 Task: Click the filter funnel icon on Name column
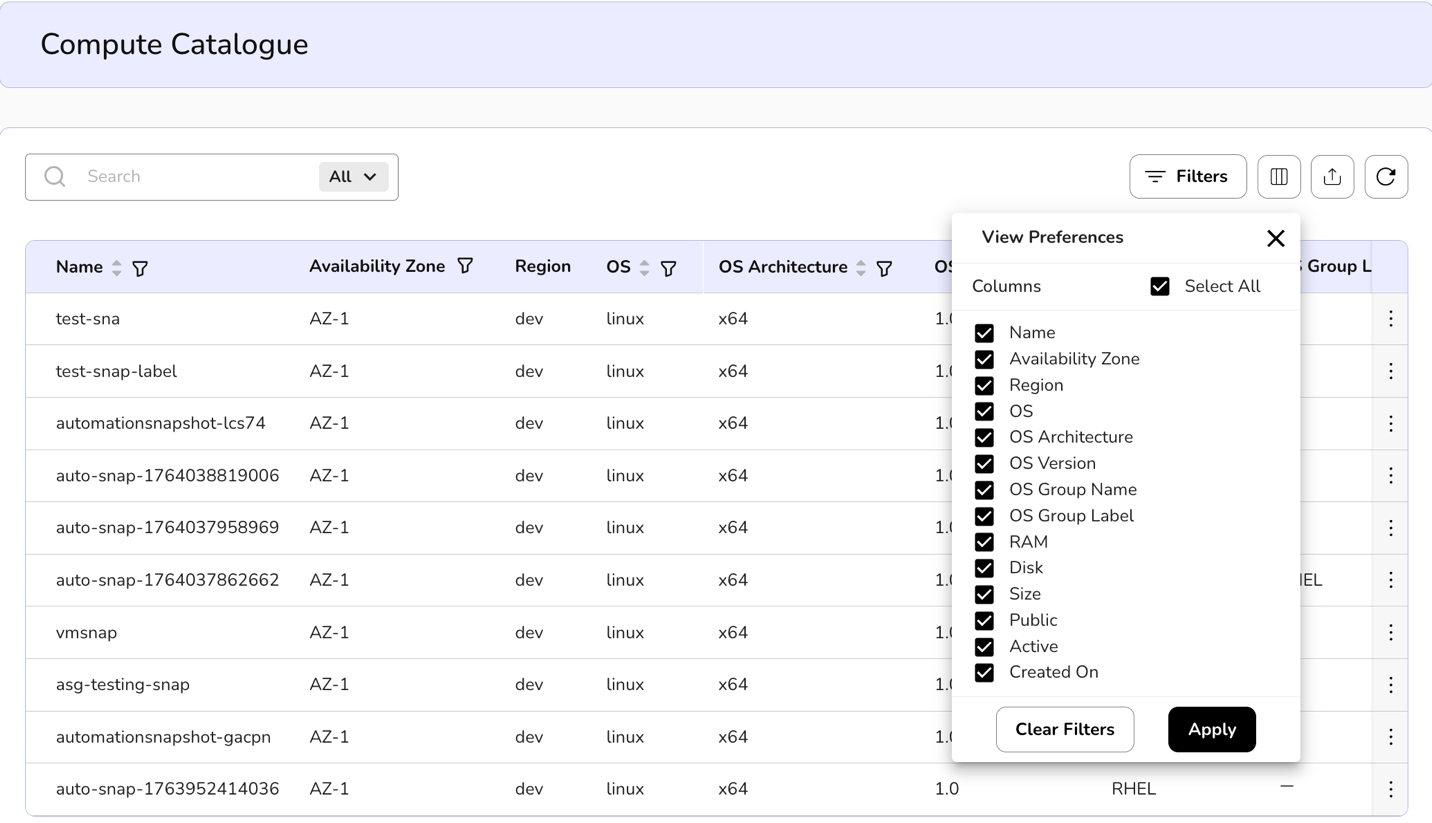pos(140,268)
